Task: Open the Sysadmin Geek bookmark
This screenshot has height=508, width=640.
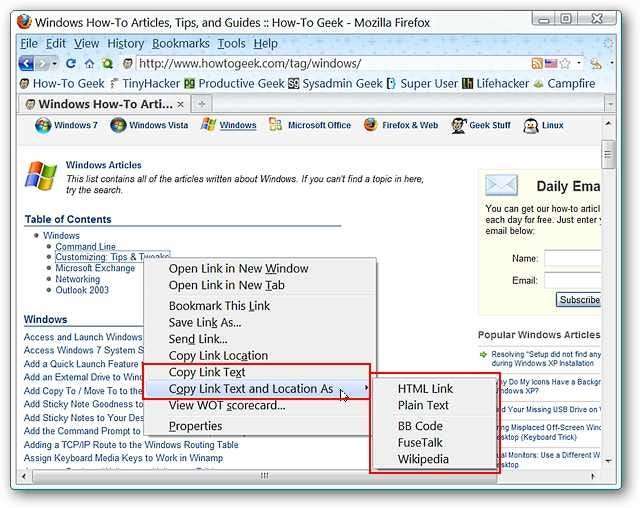Action: (x=335, y=84)
